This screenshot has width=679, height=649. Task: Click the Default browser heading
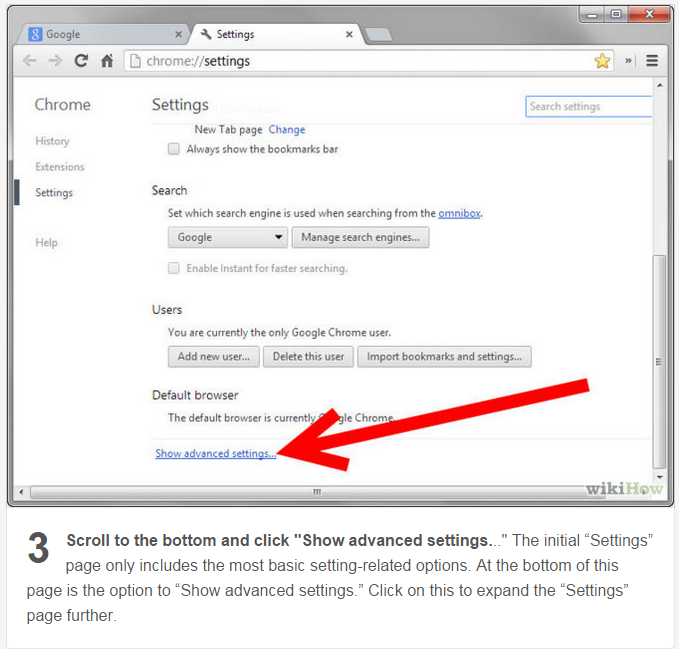[x=195, y=395]
